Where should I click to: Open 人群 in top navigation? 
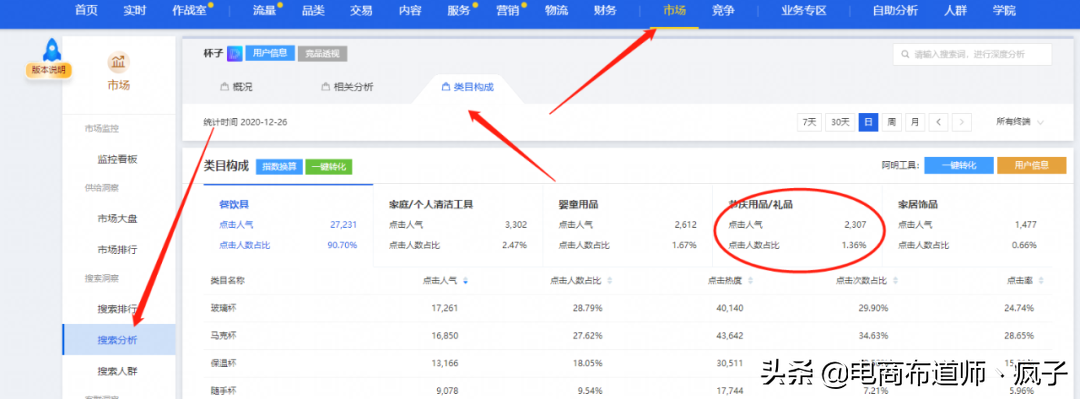tap(955, 10)
